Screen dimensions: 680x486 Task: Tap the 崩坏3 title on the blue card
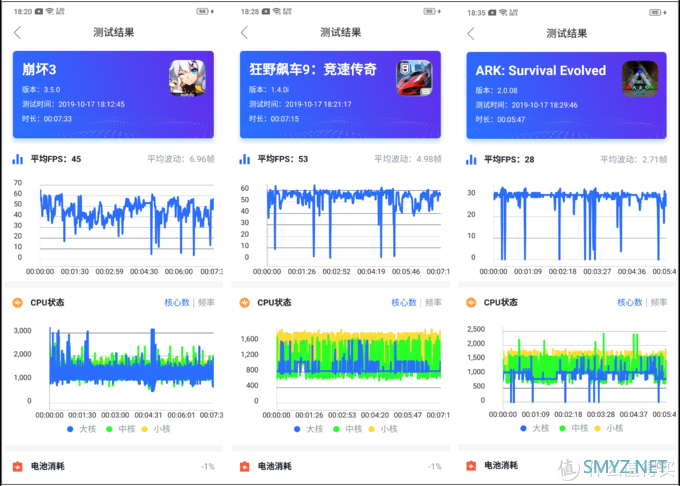(x=39, y=69)
